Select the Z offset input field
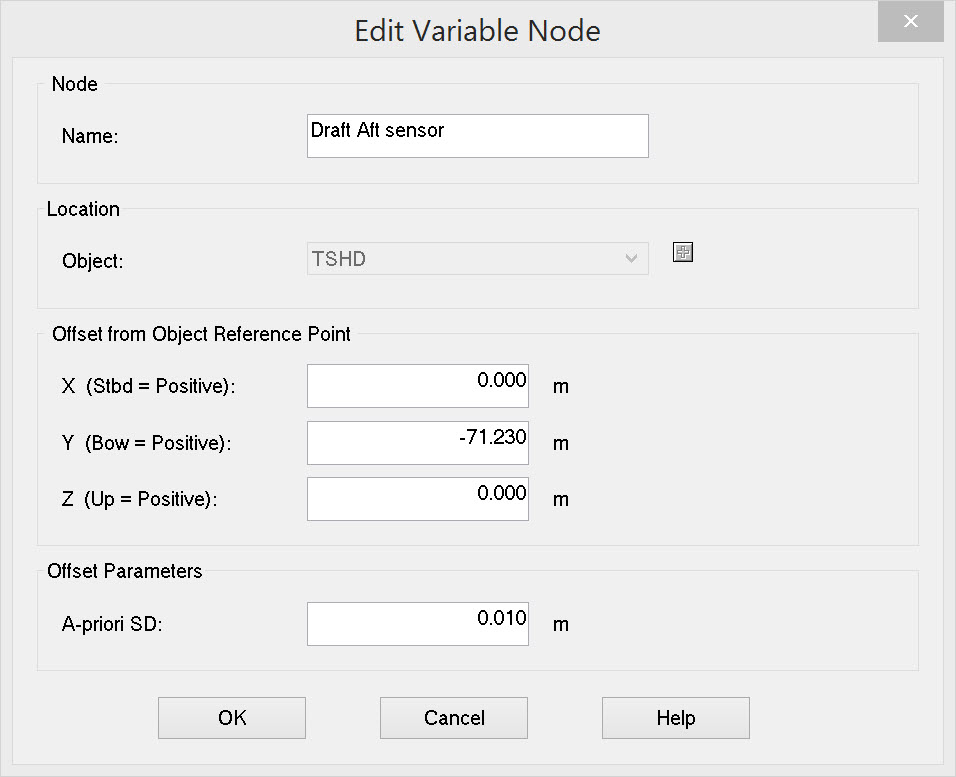956x777 pixels. pyautogui.click(x=417, y=499)
